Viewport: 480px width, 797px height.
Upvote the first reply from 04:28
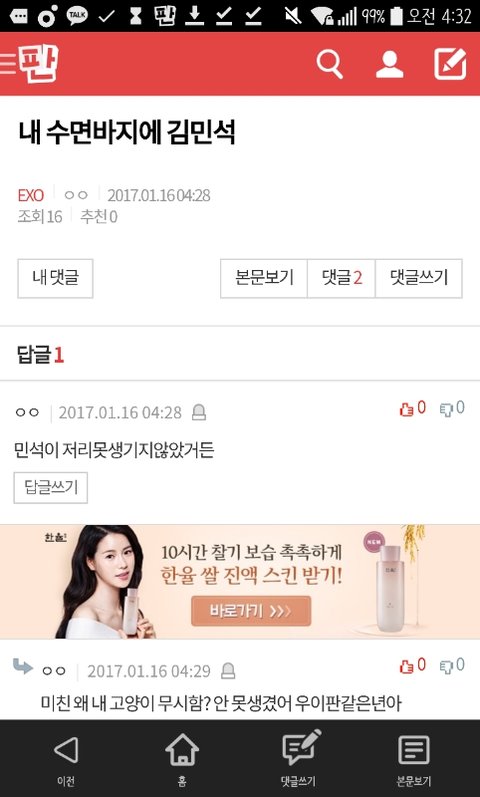[x=412, y=408]
